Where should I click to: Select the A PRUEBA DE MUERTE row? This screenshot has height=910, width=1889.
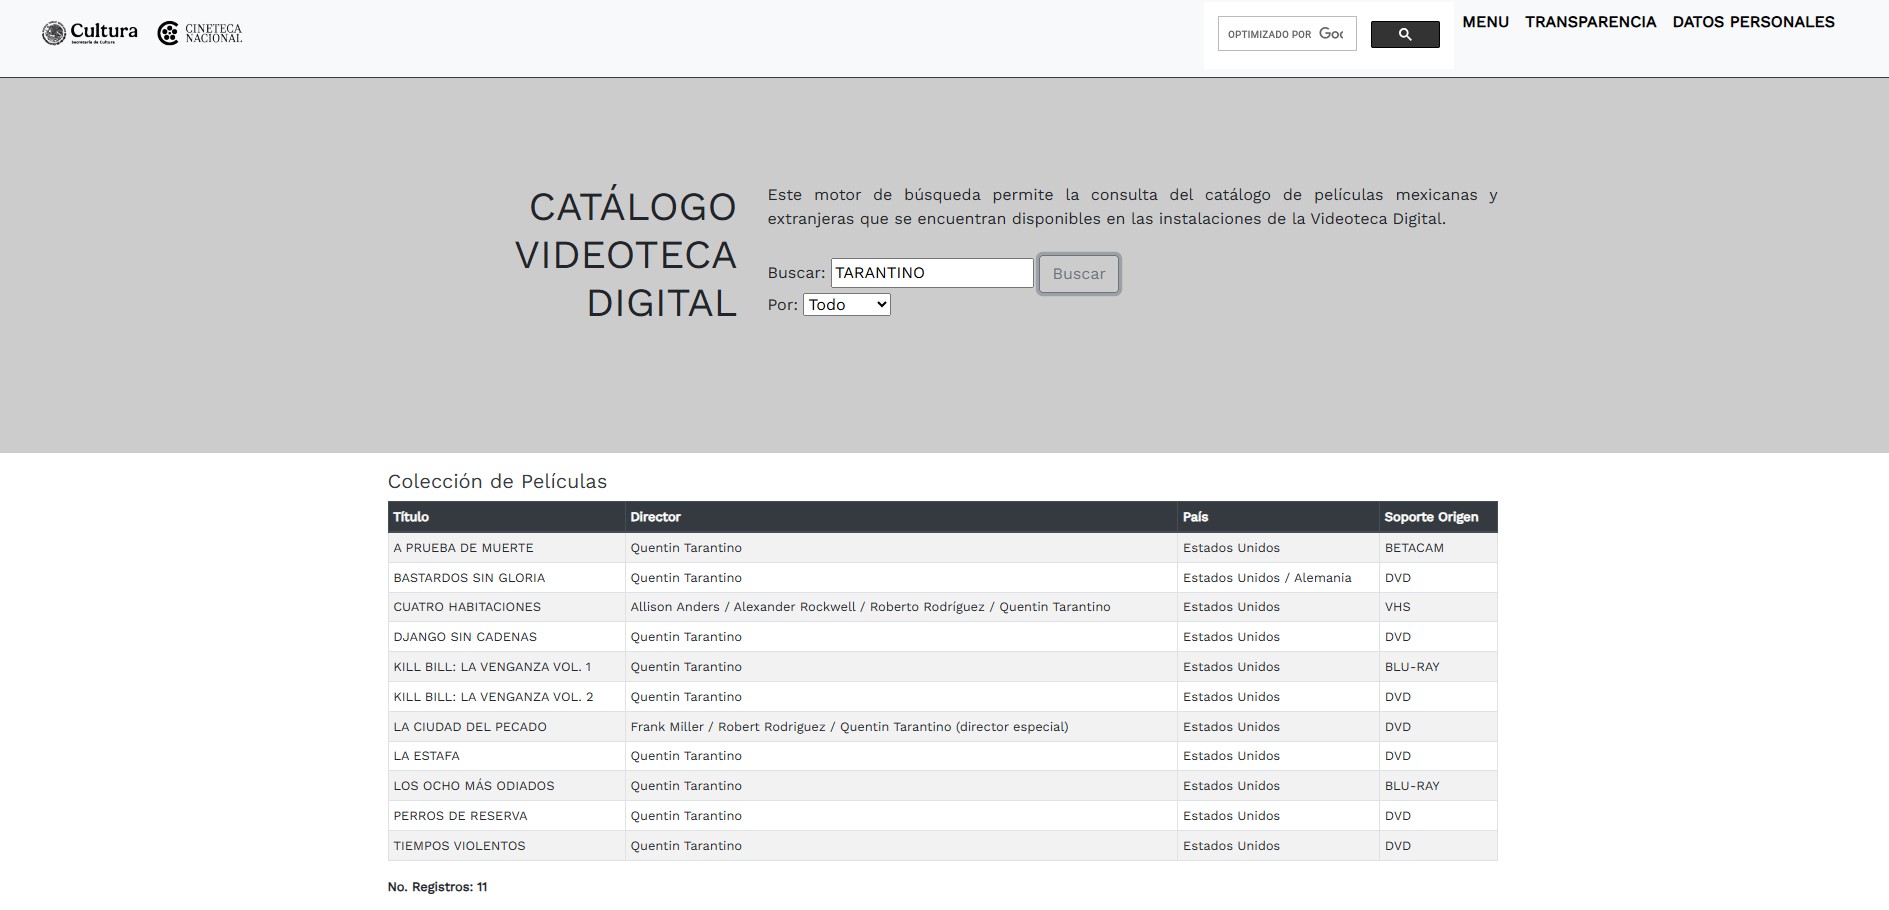[x=463, y=548]
